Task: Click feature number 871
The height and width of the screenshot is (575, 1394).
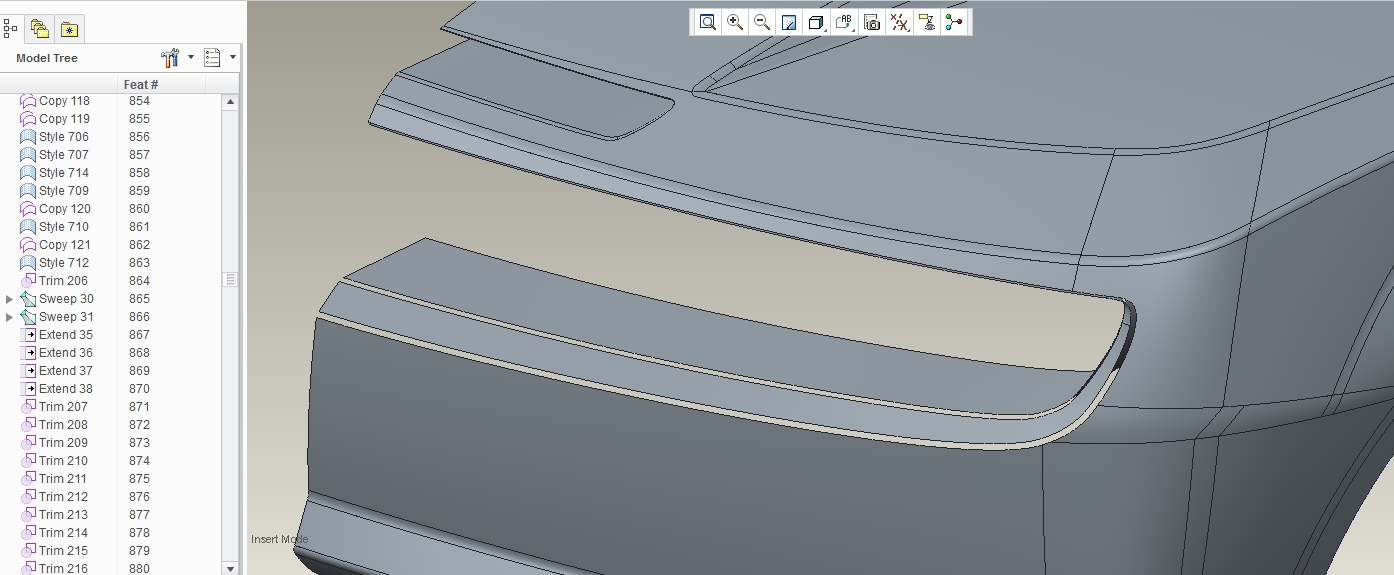Action: [x=139, y=407]
